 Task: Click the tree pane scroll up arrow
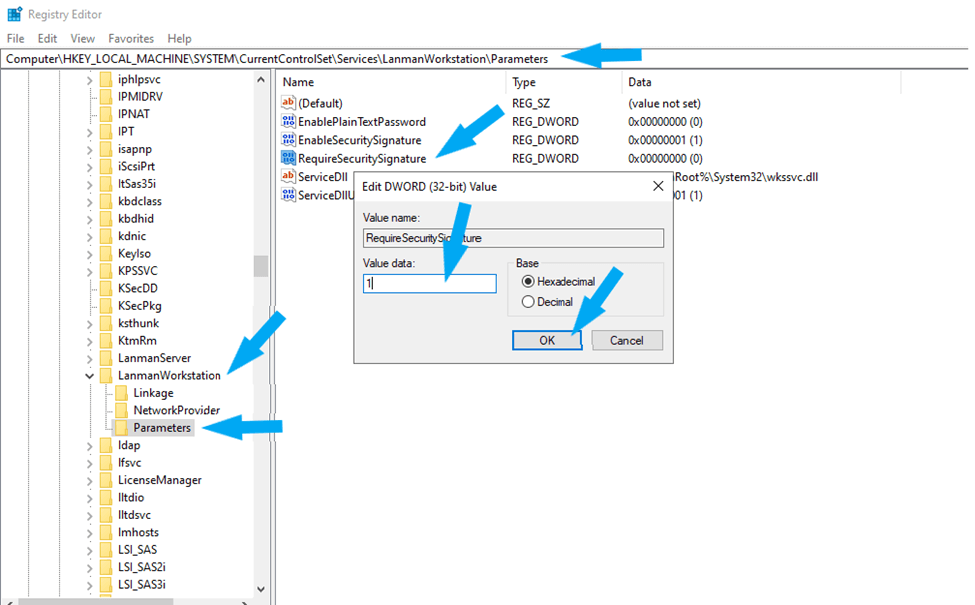(x=261, y=80)
